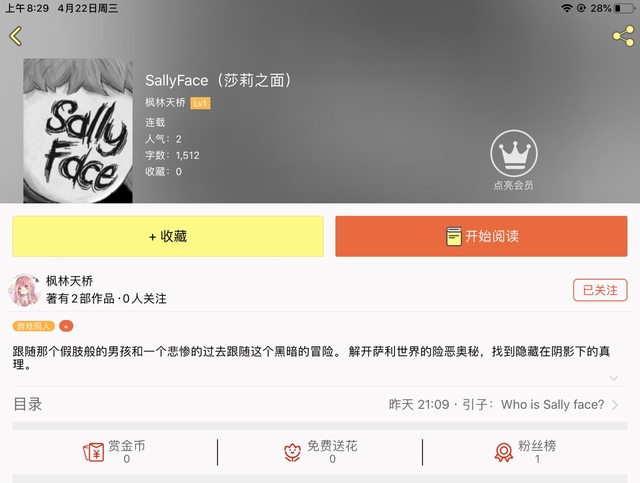Tap the 赏金币 red envelope icon
The height and width of the screenshot is (483, 640).
(x=93, y=452)
